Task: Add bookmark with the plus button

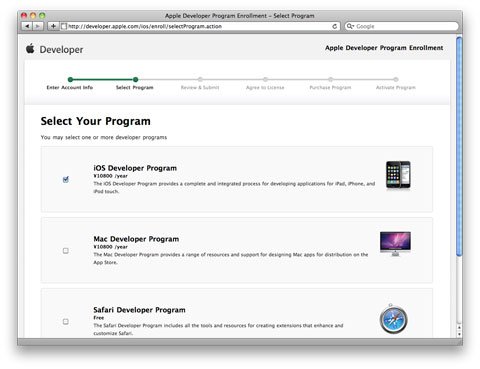Action: click(53, 26)
